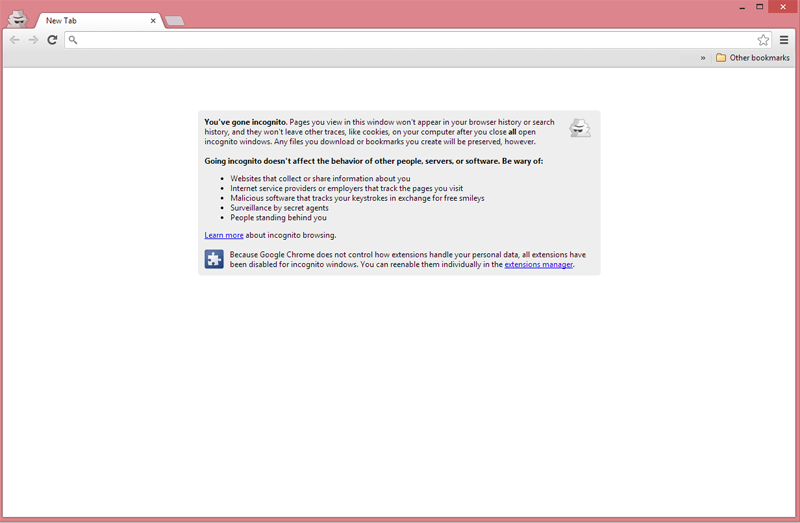This screenshot has height=523, width=800.
Task: Click the magnifier icon in address bar
Action: point(73,40)
